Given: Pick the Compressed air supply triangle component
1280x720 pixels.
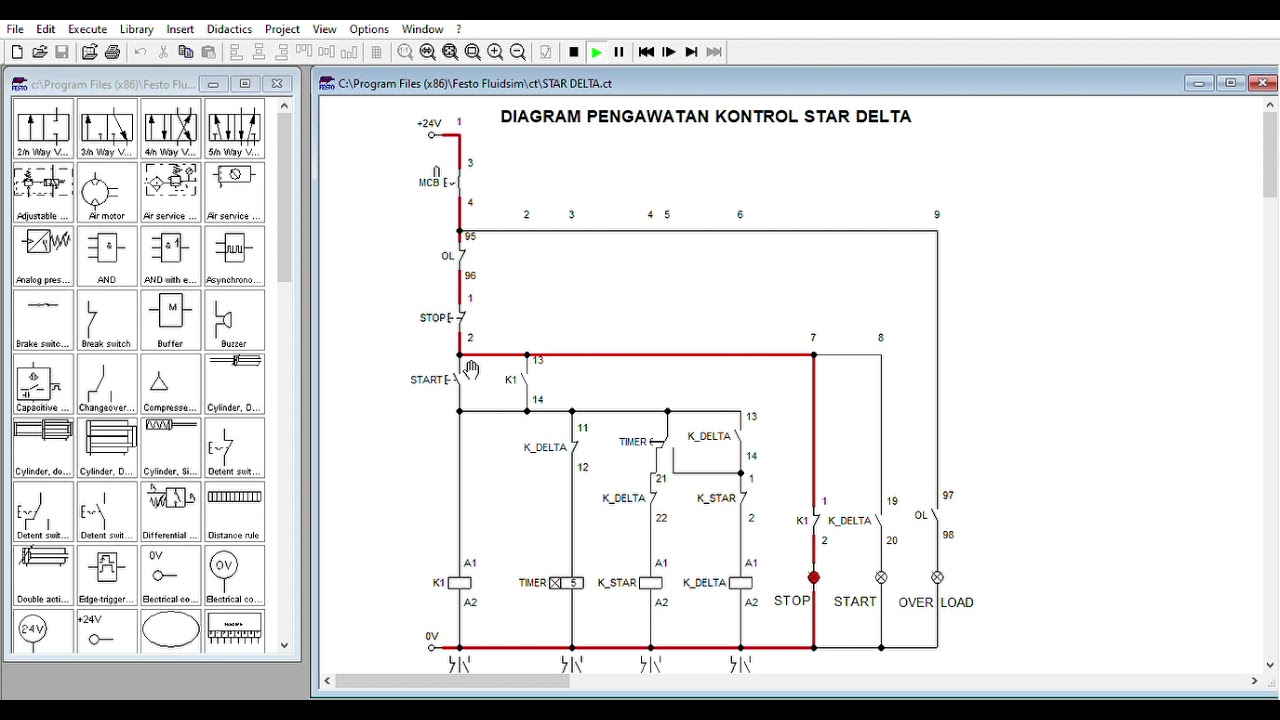Looking at the screenshot, I should click(x=171, y=385).
